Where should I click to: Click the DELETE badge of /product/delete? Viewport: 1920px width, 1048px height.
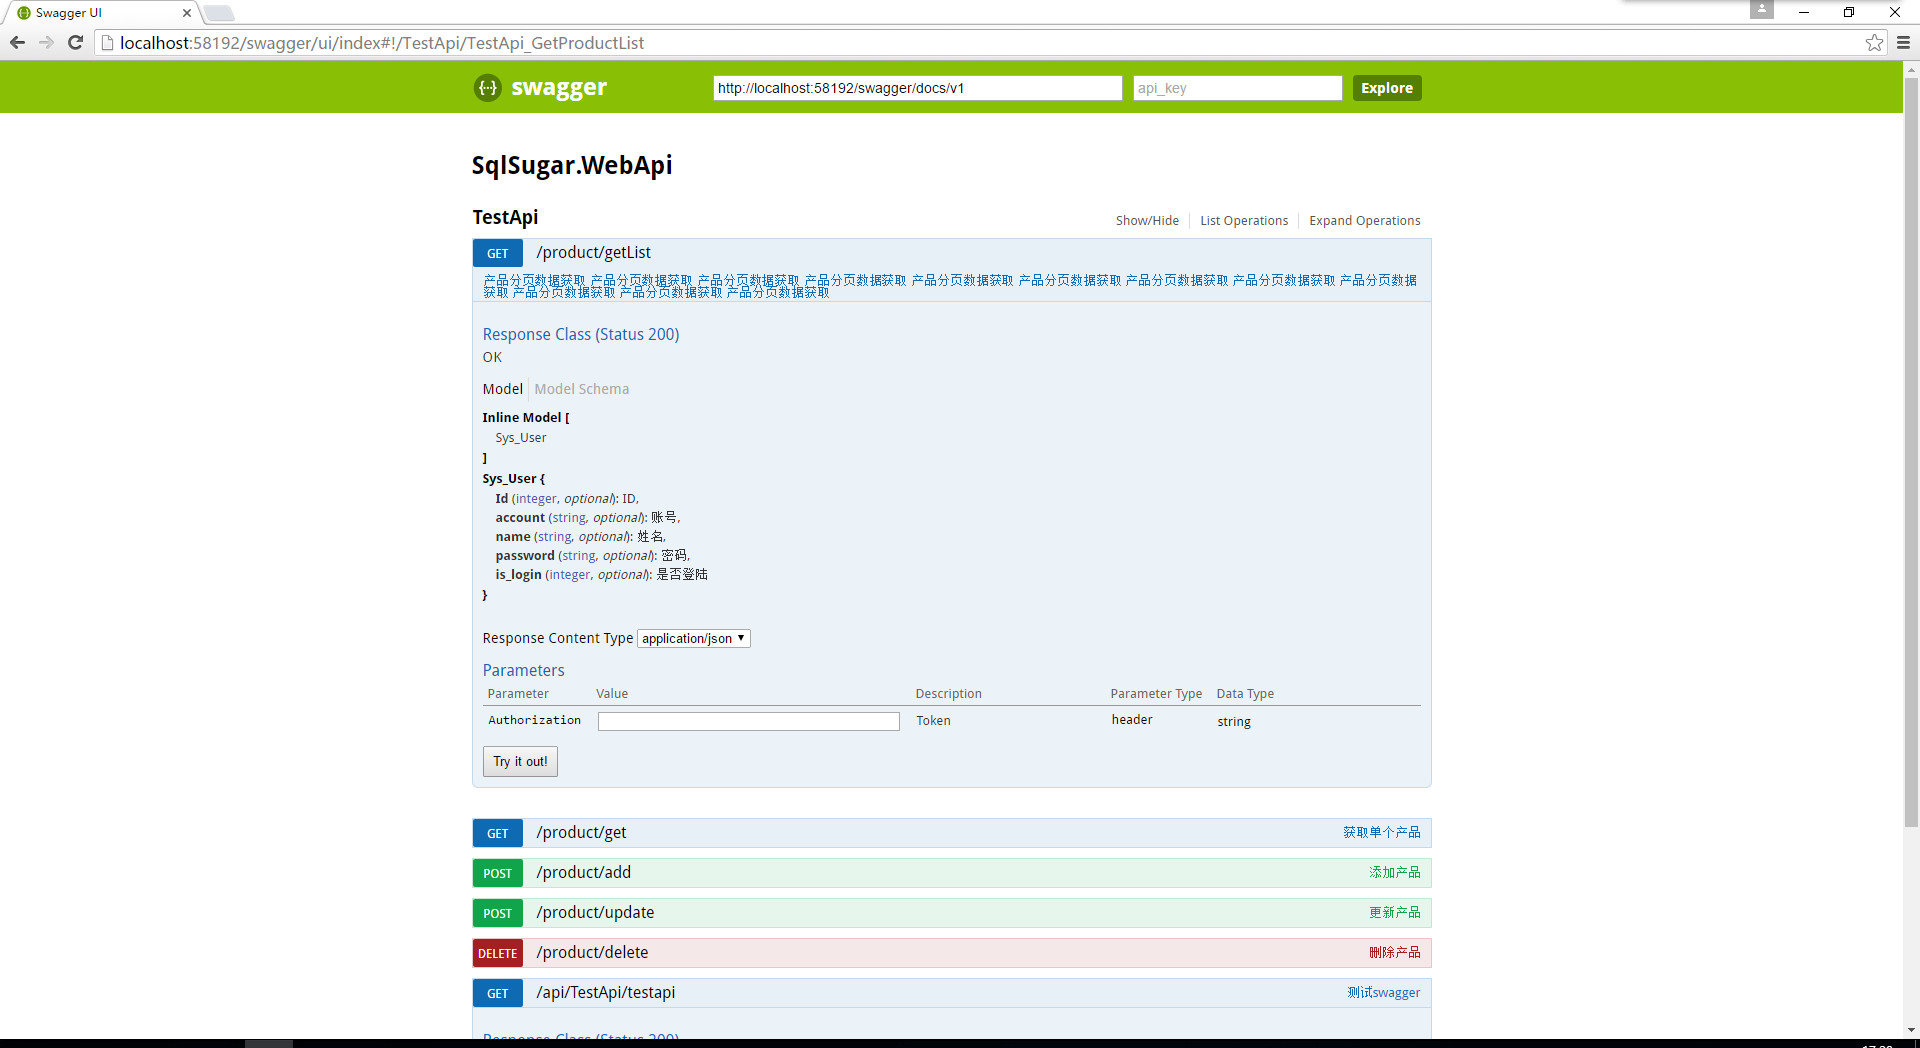[x=497, y=953]
